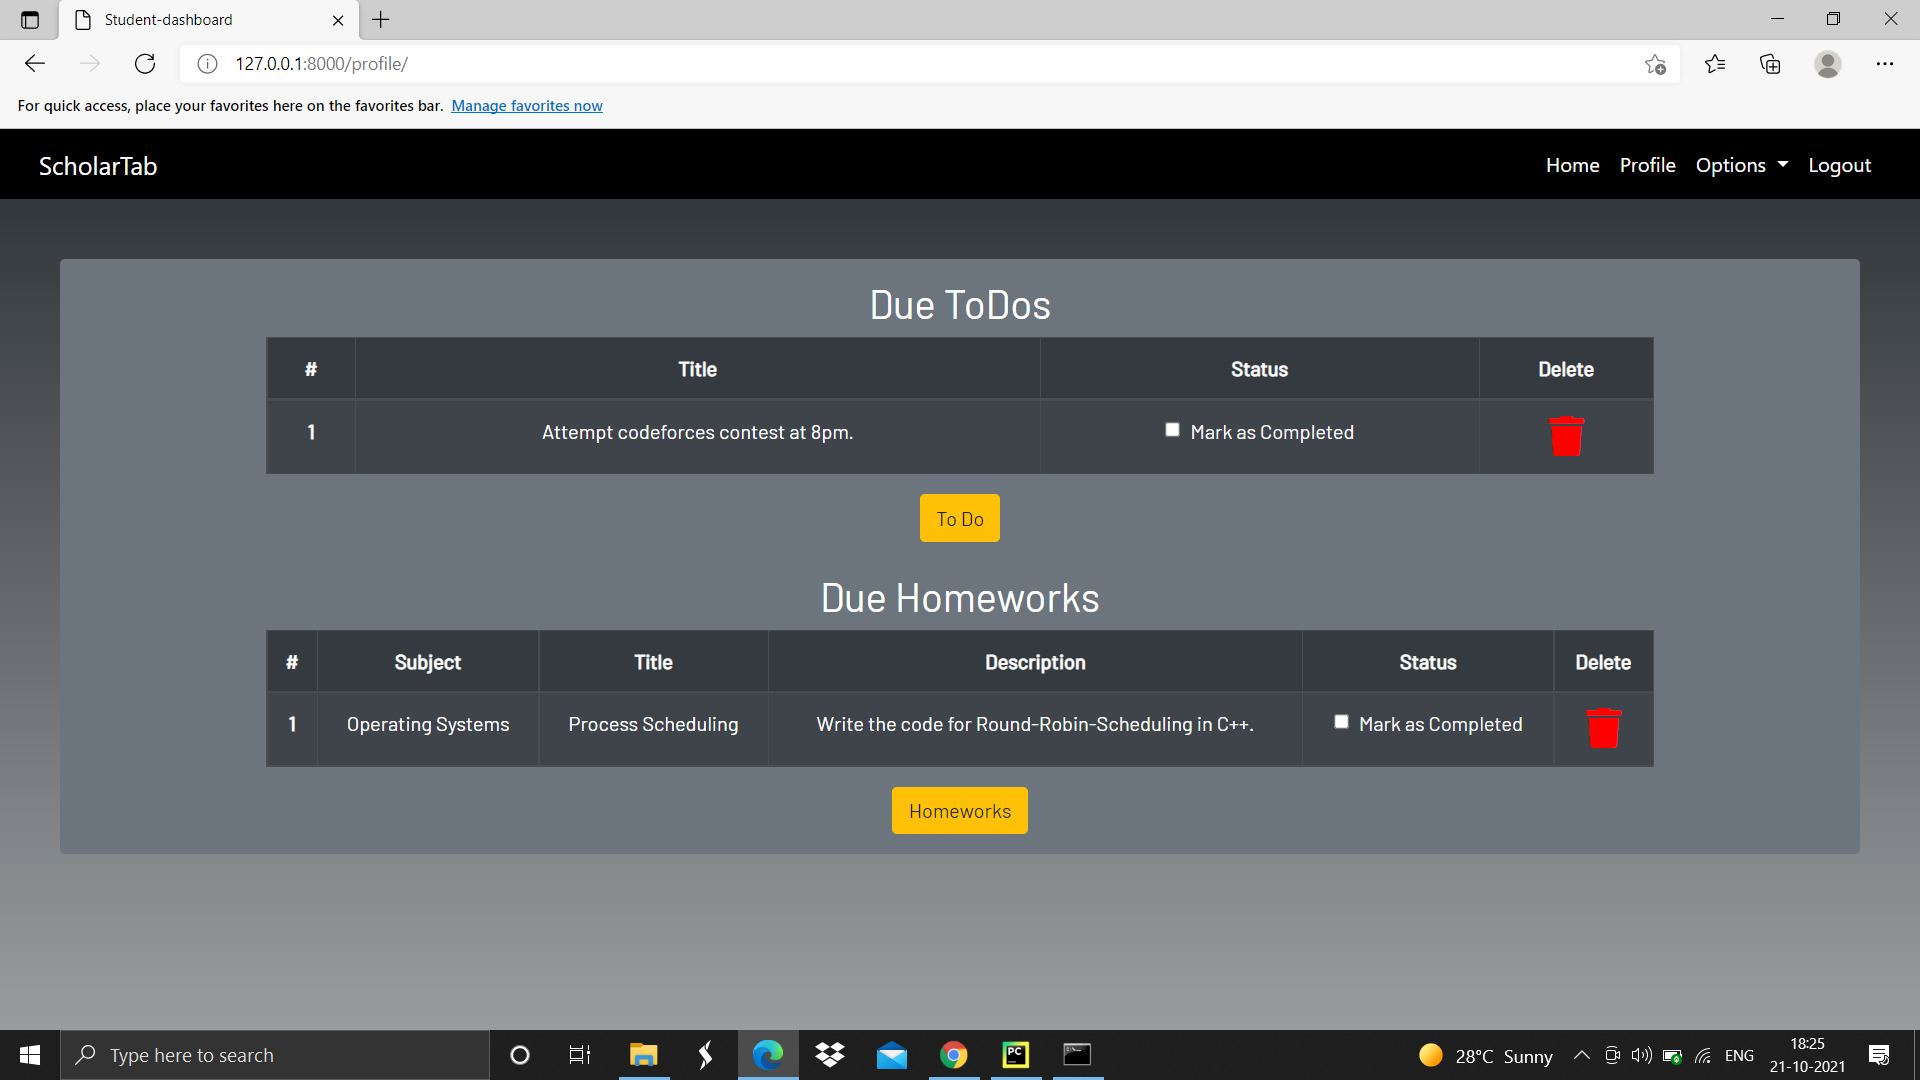Check Mark as Completed for codeforces todo
This screenshot has width=1920, height=1080.
(x=1172, y=430)
